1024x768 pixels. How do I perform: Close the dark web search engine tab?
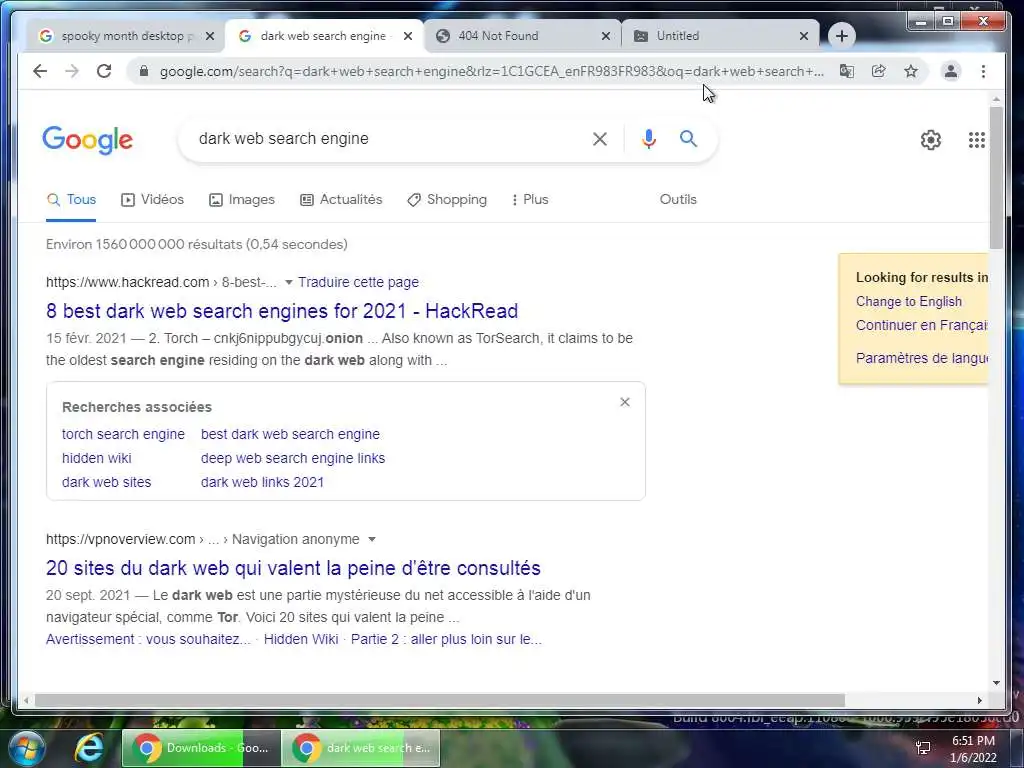[408, 36]
